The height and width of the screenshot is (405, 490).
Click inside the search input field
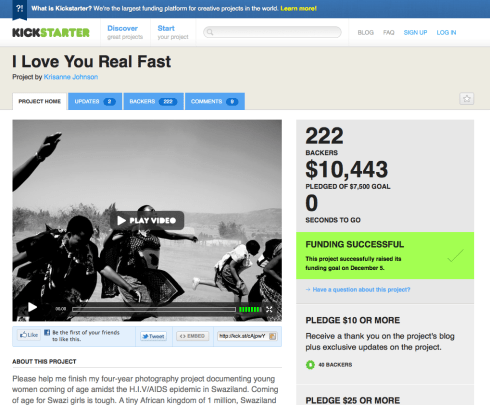coord(272,32)
